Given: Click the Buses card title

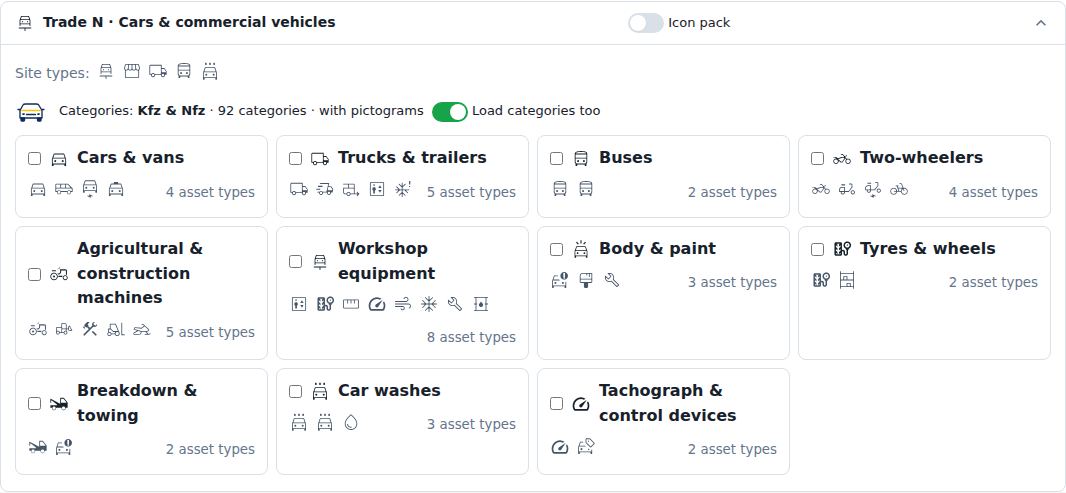Looking at the screenshot, I should [x=625, y=157].
